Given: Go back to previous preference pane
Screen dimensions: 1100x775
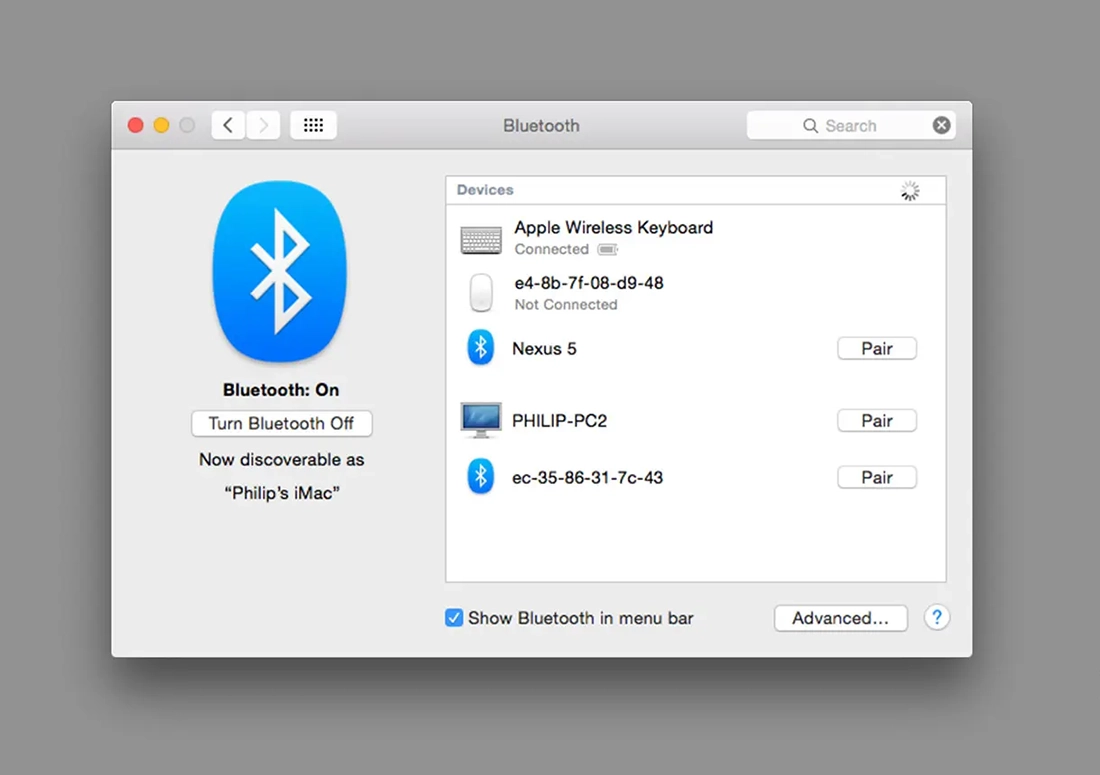Looking at the screenshot, I should pyautogui.click(x=228, y=125).
